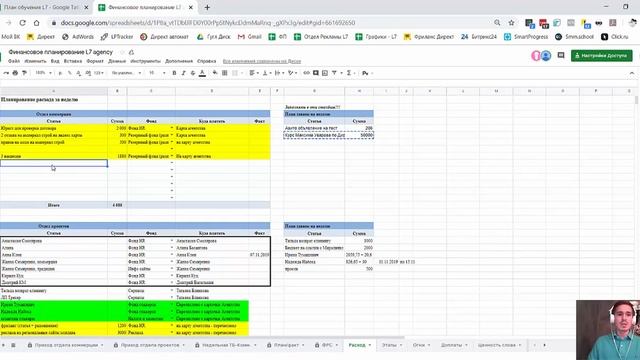Open the fill color picker
Screen dimensions: 640x360
coord(215,73)
